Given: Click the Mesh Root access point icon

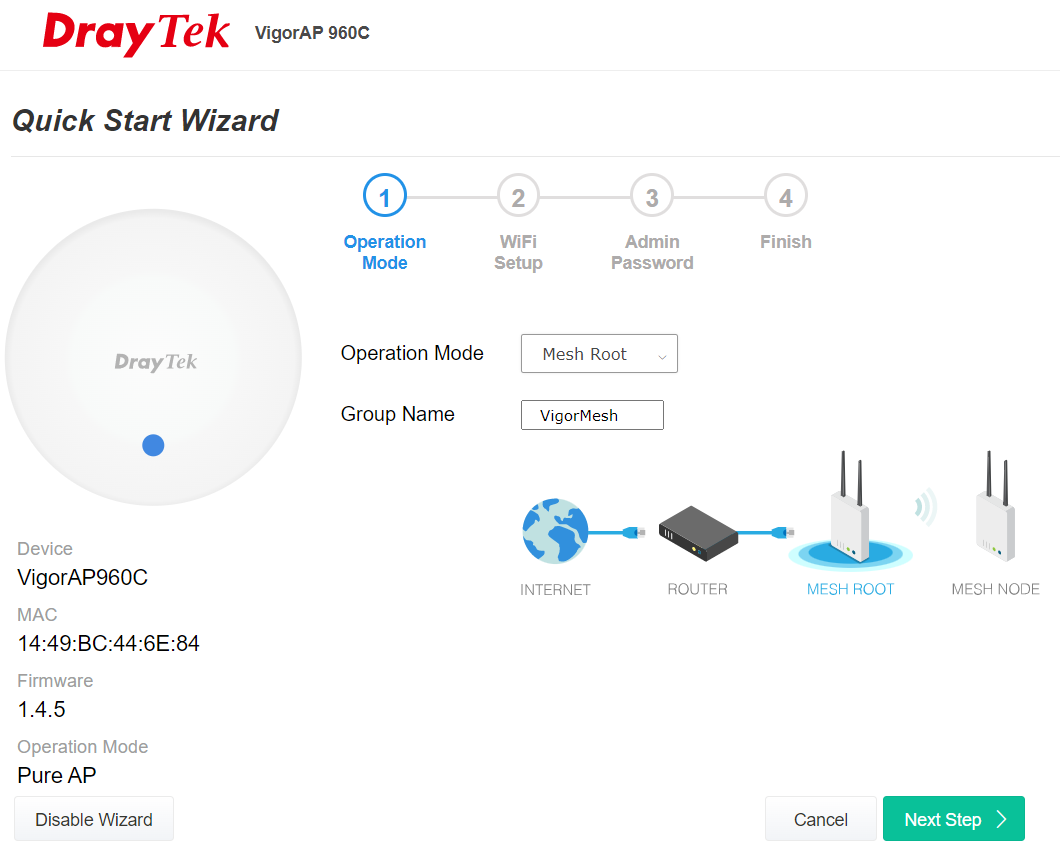Looking at the screenshot, I should tap(850, 508).
